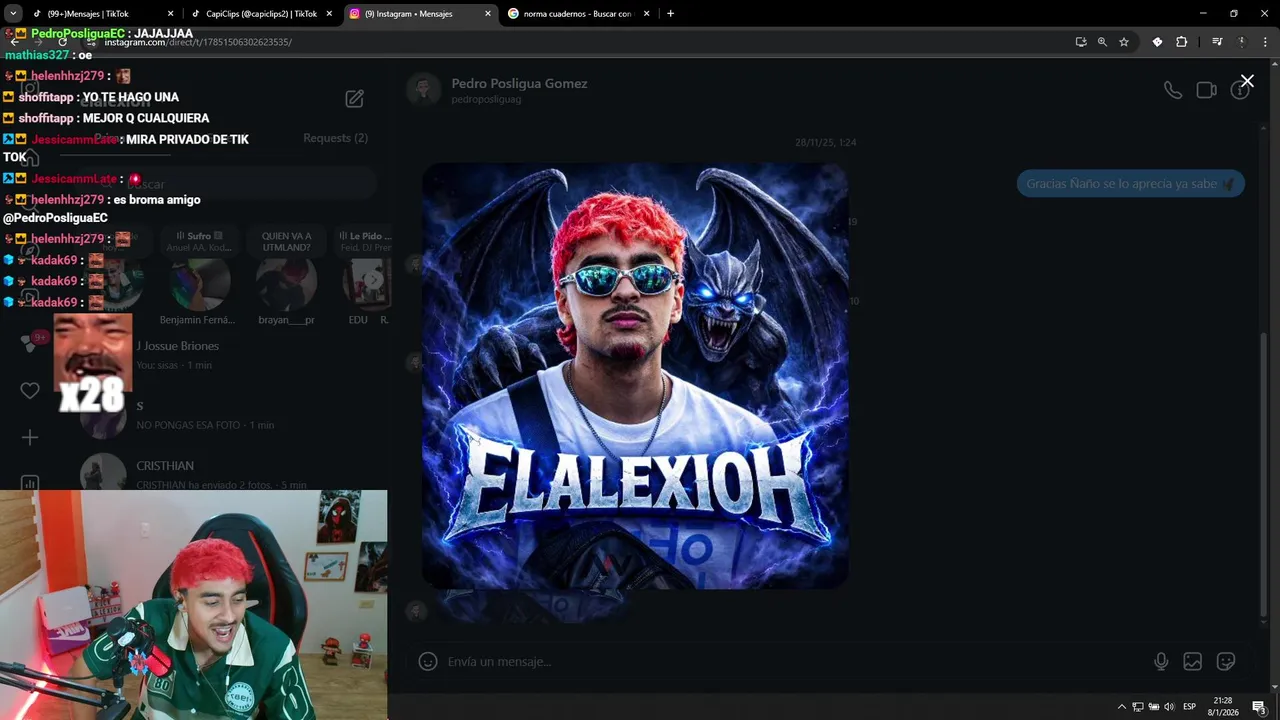This screenshot has height=720, width=1280.
Task: Open Pedro Posligua chat header avatar
Action: click(x=424, y=90)
